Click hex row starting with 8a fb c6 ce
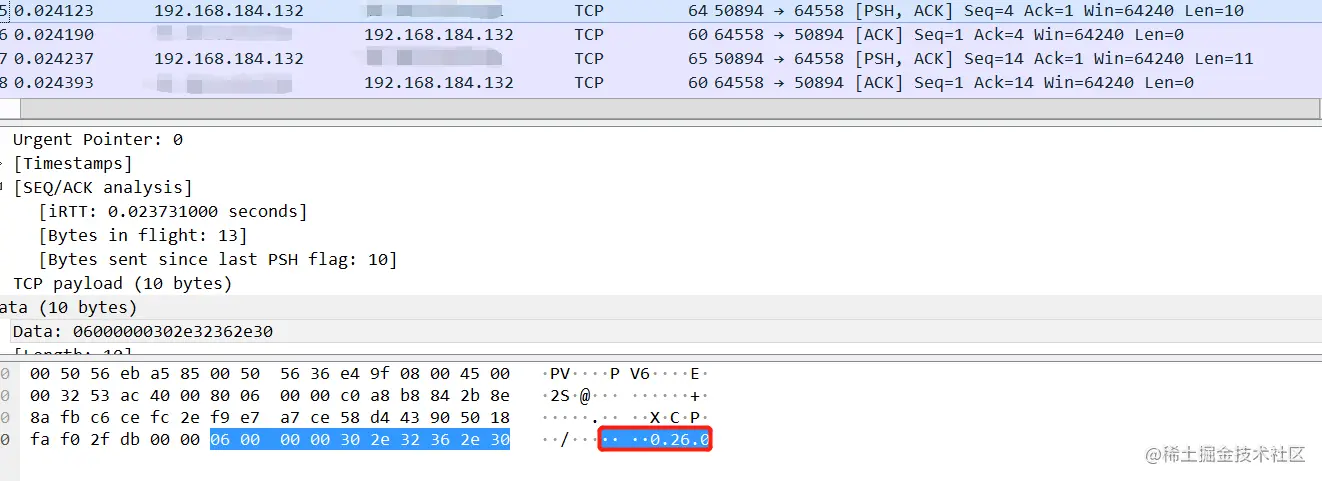 pos(270,418)
